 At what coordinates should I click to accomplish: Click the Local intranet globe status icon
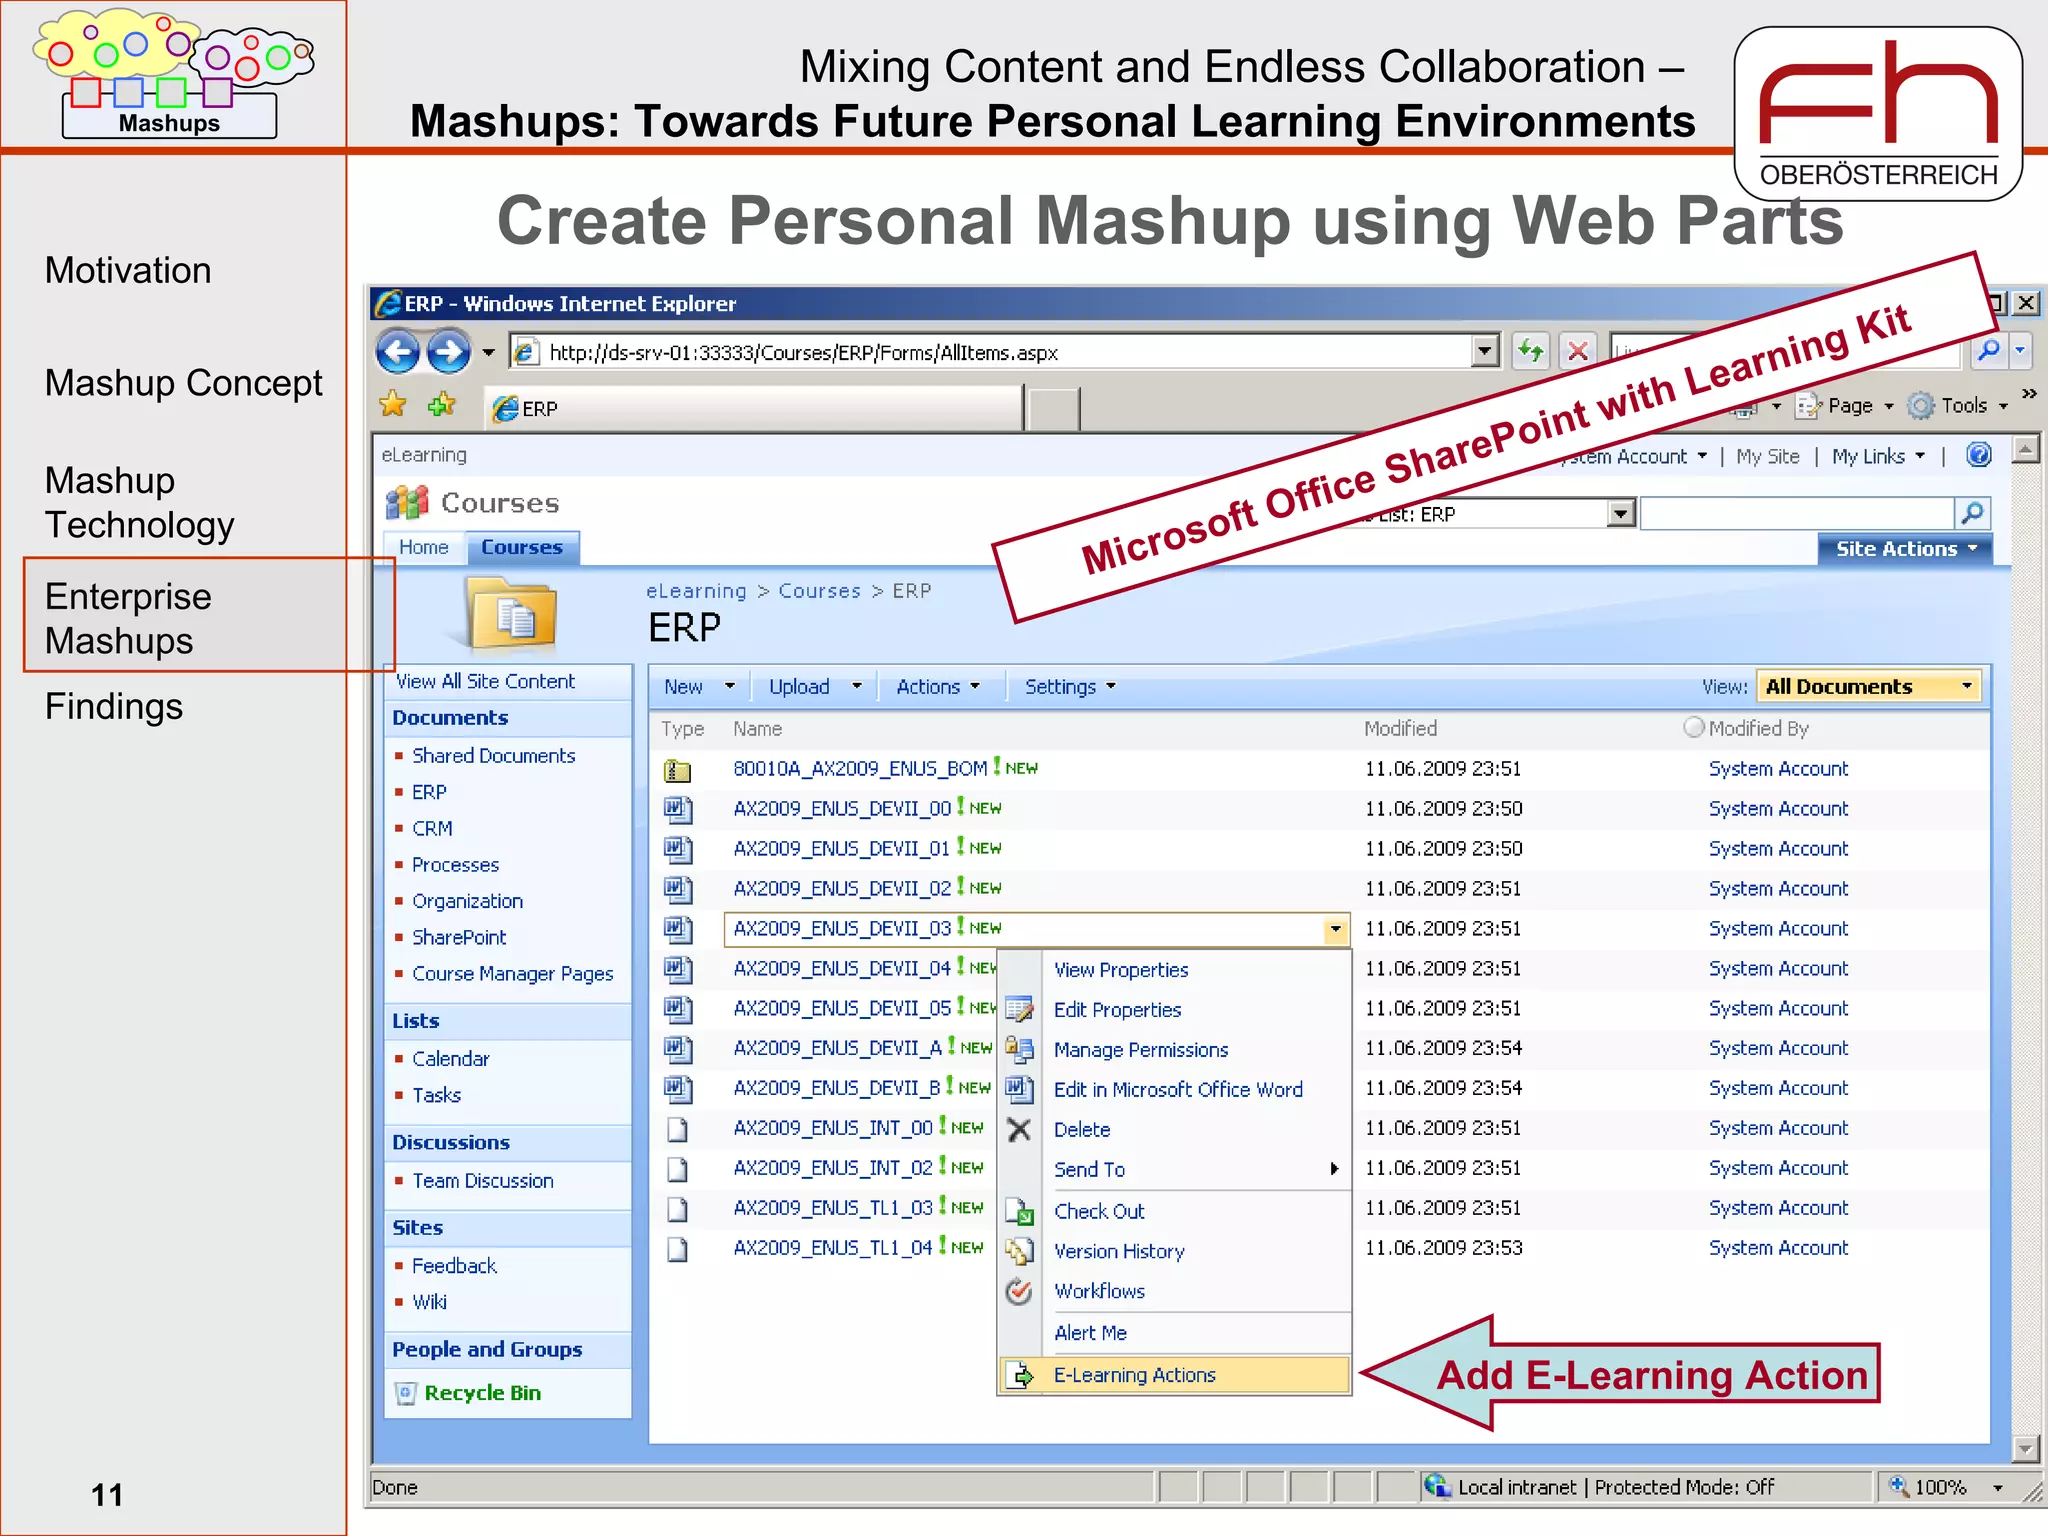1437,1486
